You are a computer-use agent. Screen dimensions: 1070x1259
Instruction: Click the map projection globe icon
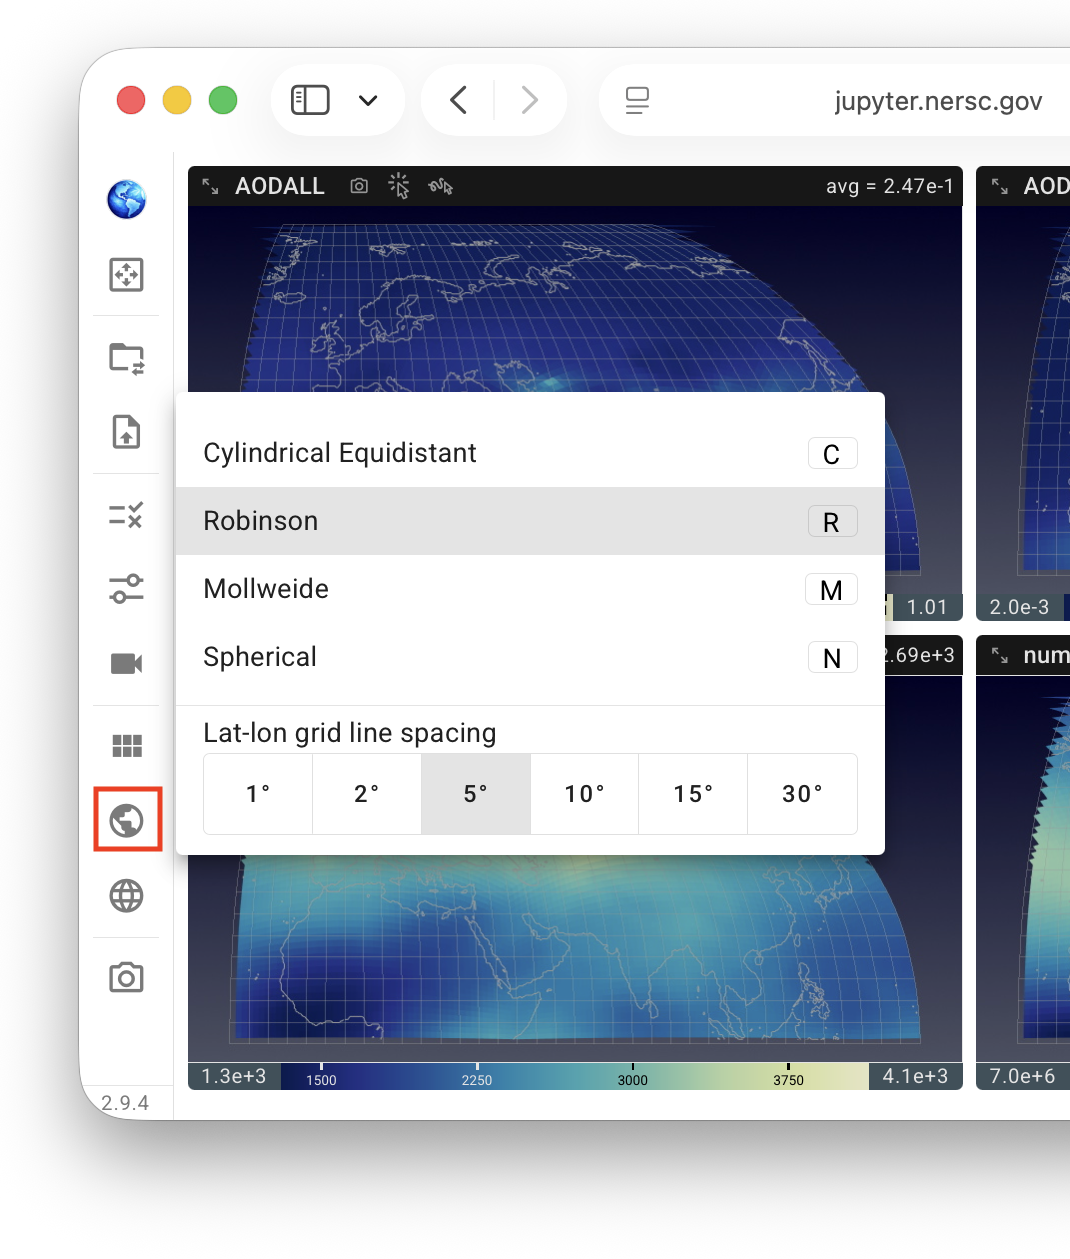click(127, 820)
